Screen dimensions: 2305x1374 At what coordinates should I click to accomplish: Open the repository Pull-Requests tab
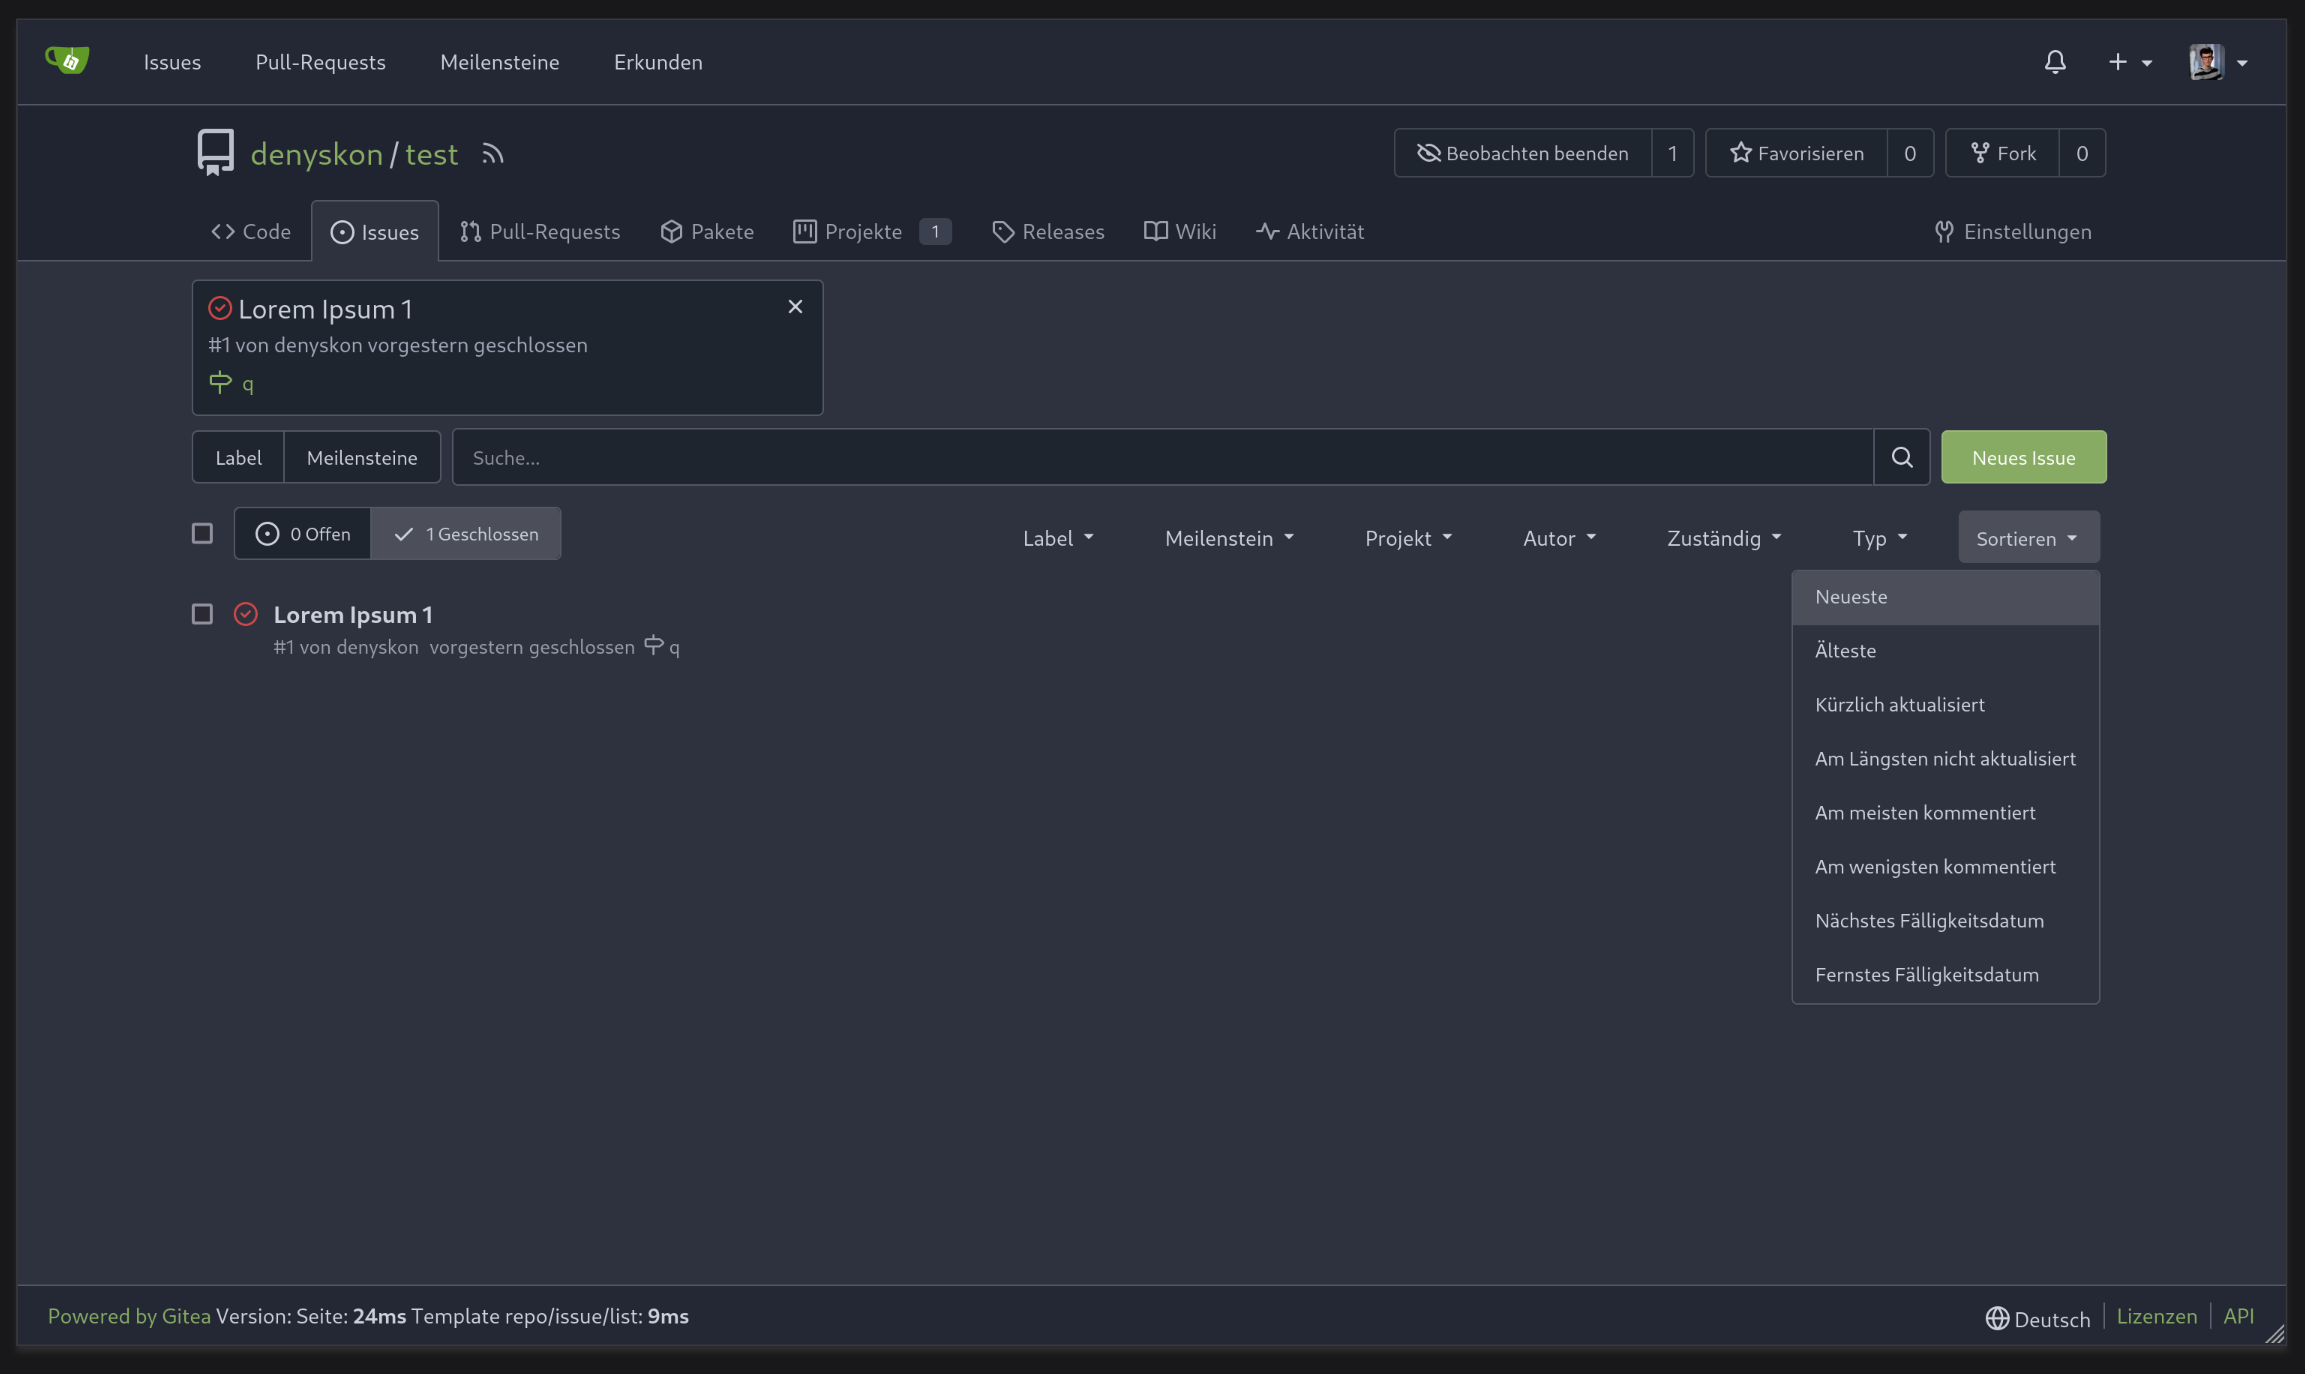point(540,232)
